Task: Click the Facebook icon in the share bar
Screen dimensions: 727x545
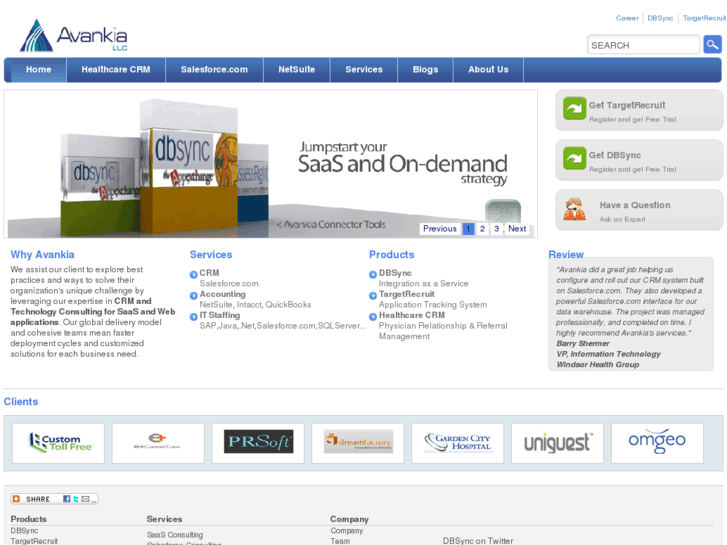Action: point(67,499)
